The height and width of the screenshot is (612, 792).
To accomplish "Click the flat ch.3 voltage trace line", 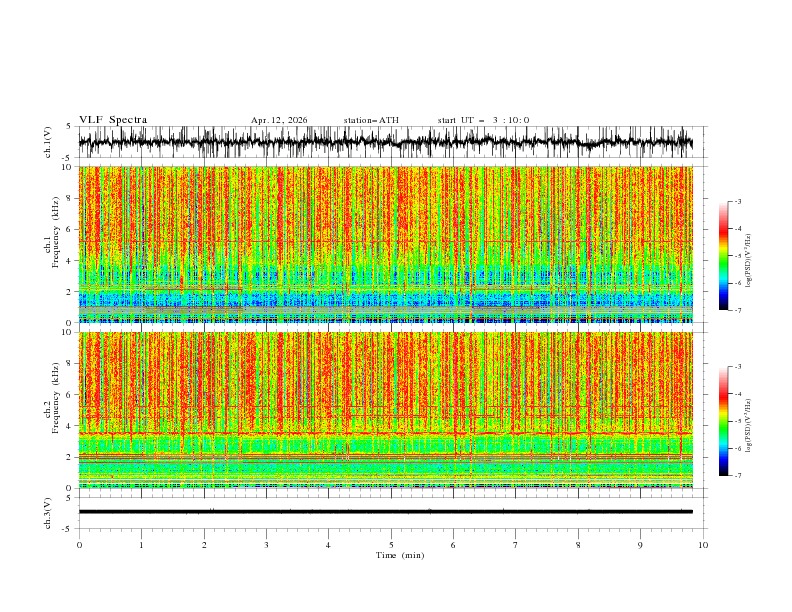I will point(385,512).
